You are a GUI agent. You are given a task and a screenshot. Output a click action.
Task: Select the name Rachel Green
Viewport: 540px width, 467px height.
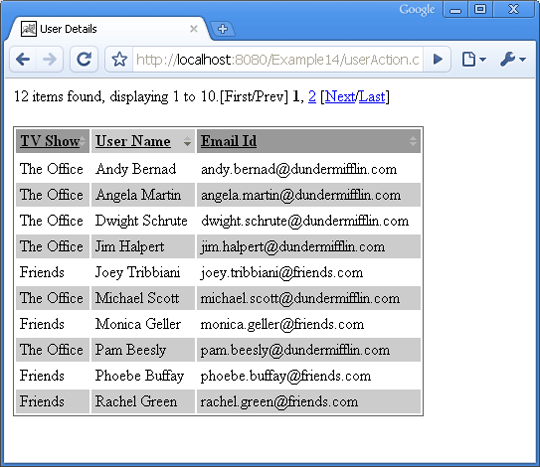point(136,402)
